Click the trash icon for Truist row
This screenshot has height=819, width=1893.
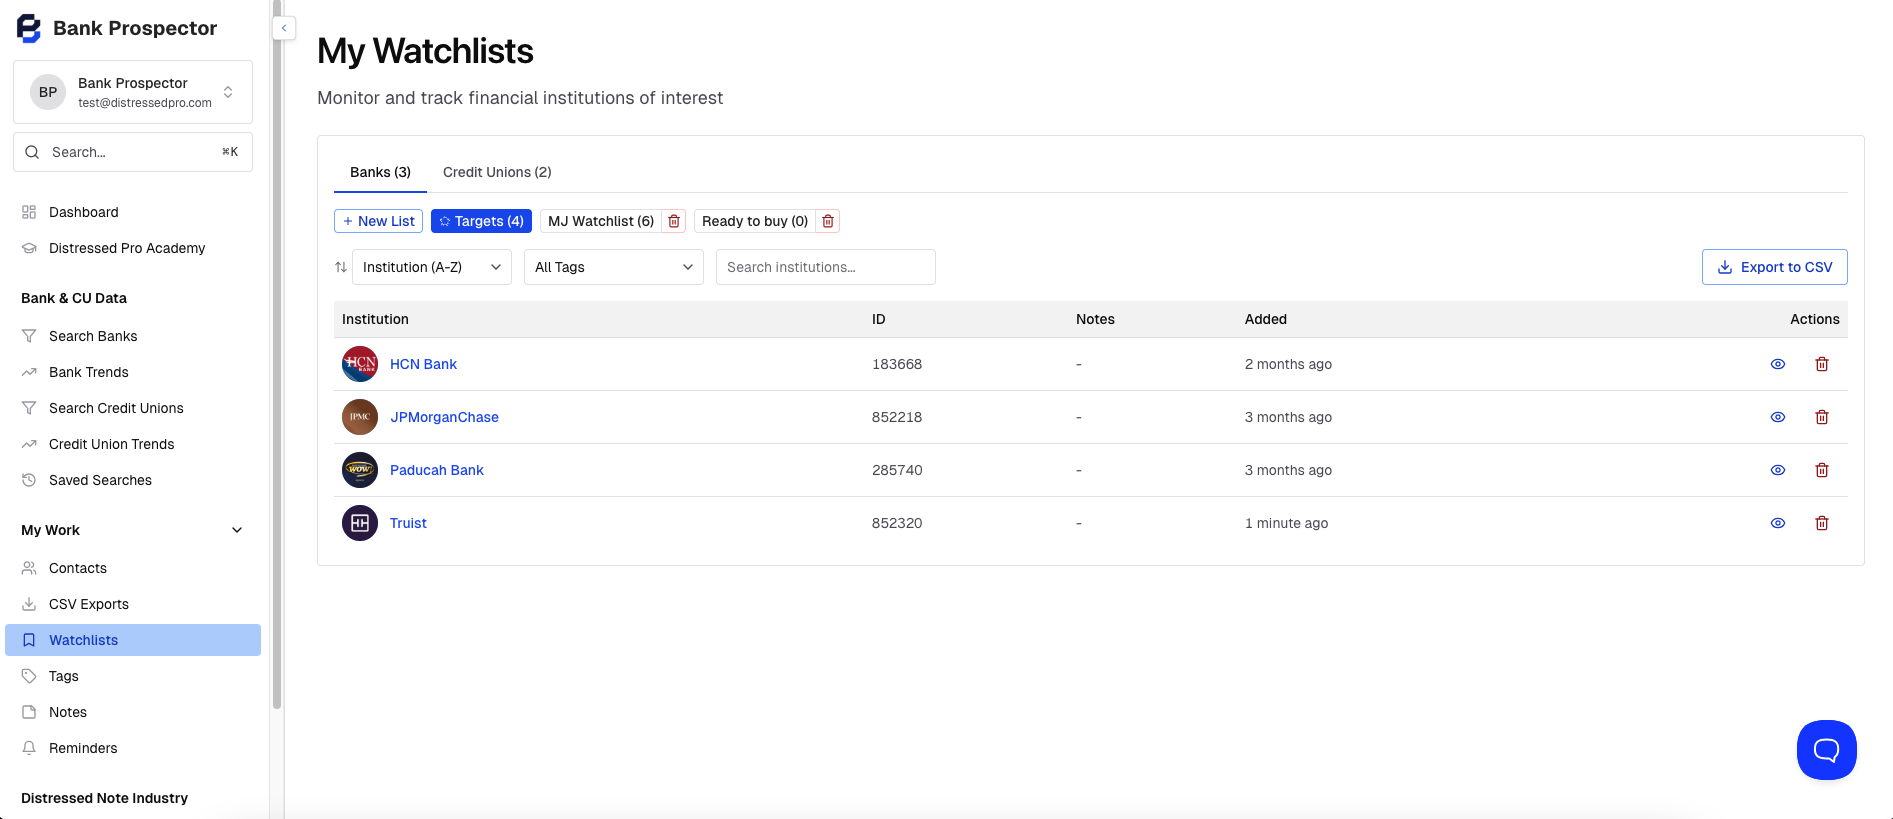tap(1821, 523)
